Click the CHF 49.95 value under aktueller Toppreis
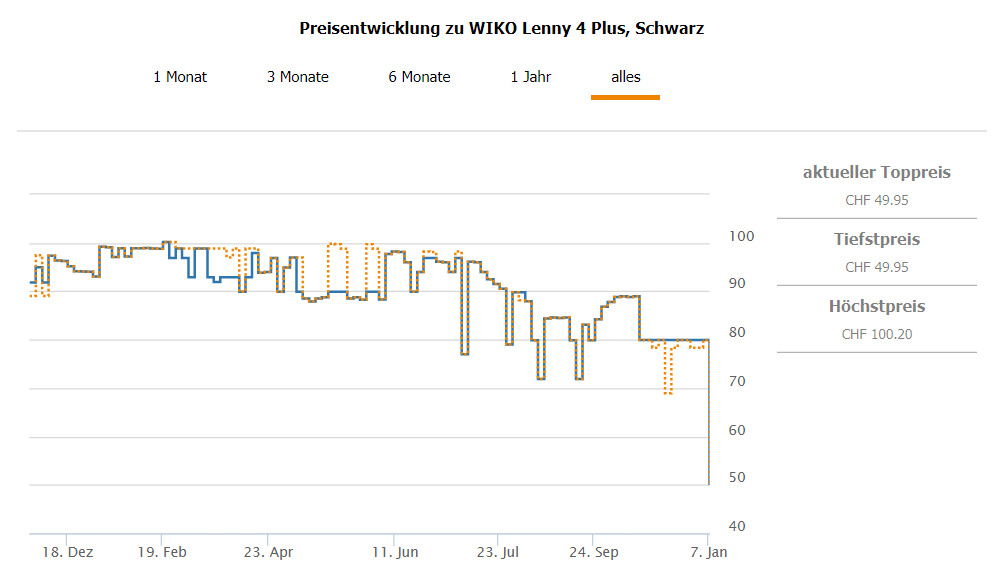Image resolution: width=993 pixels, height=576 pixels. pyautogui.click(x=876, y=200)
